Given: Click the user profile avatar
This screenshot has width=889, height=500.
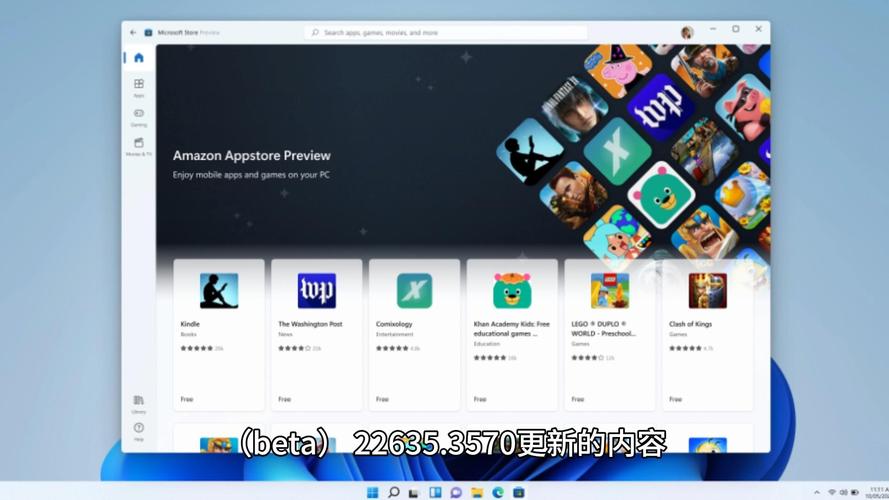Looking at the screenshot, I should [687, 32].
